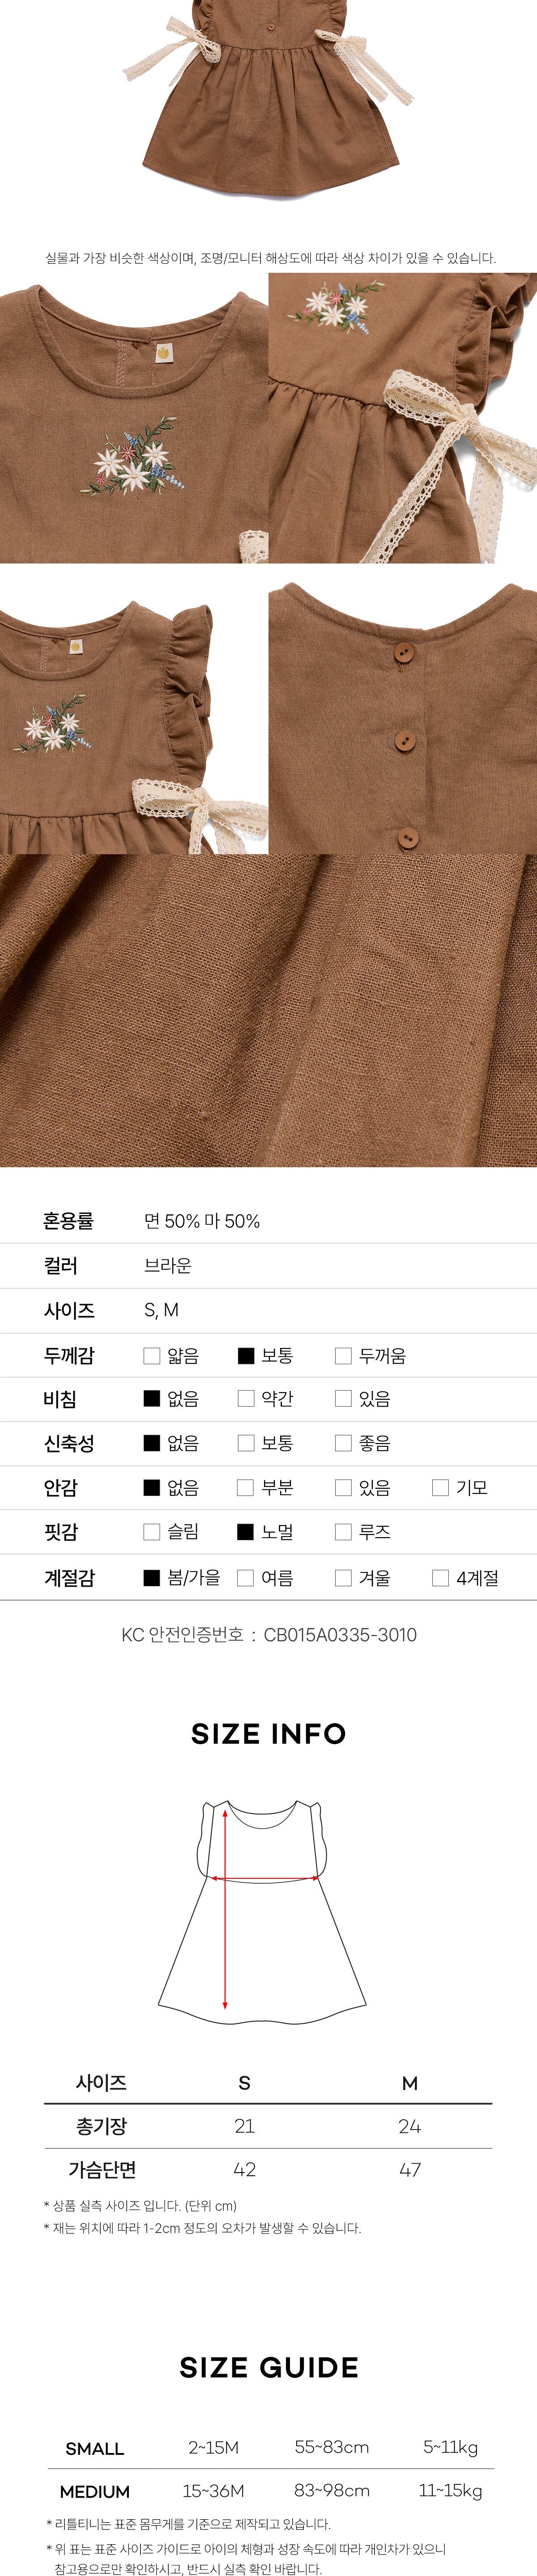Click the brown linen fabric texture image

[x=268, y=1010]
